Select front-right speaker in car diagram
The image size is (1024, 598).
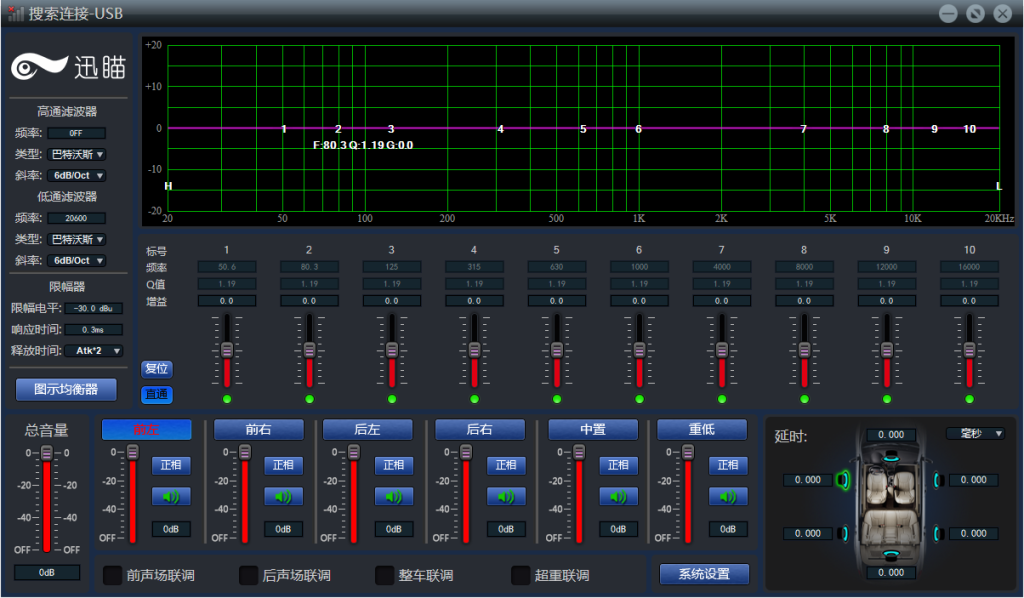pyautogui.click(x=938, y=480)
